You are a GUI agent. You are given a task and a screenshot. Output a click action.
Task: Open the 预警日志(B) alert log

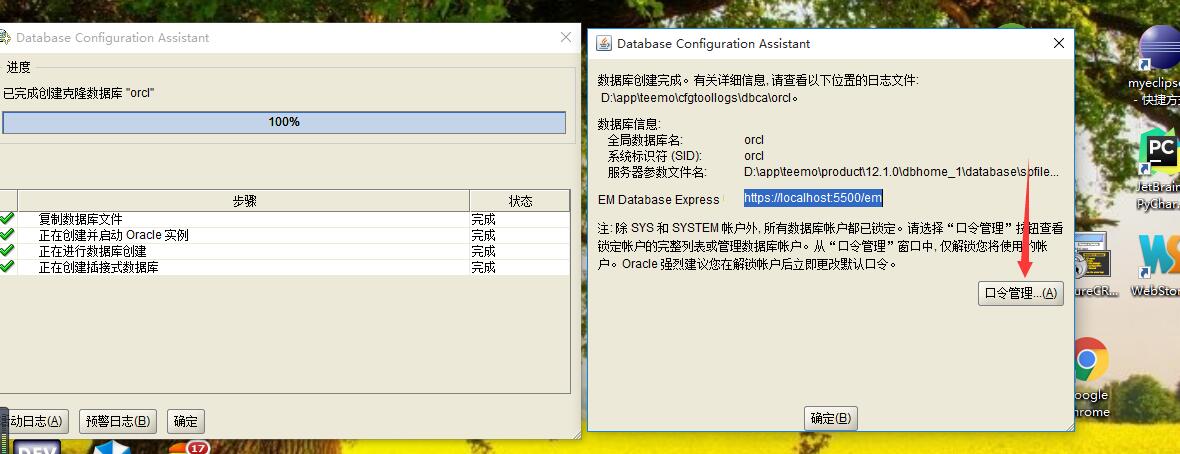click(x=117, y=422)
